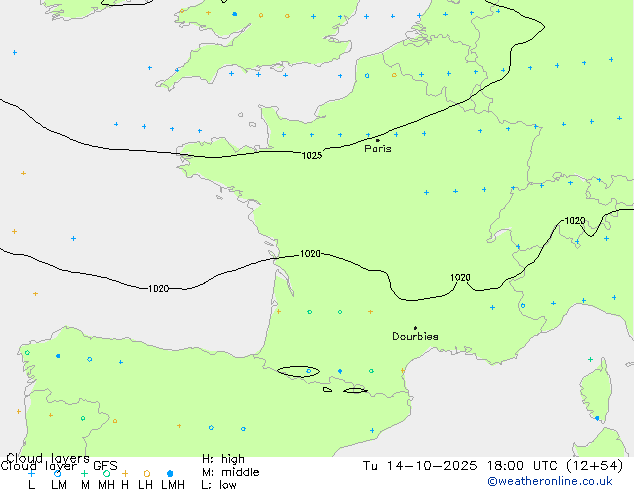
Task: Click the 1025 isobar pressure label
Action: 312,156
